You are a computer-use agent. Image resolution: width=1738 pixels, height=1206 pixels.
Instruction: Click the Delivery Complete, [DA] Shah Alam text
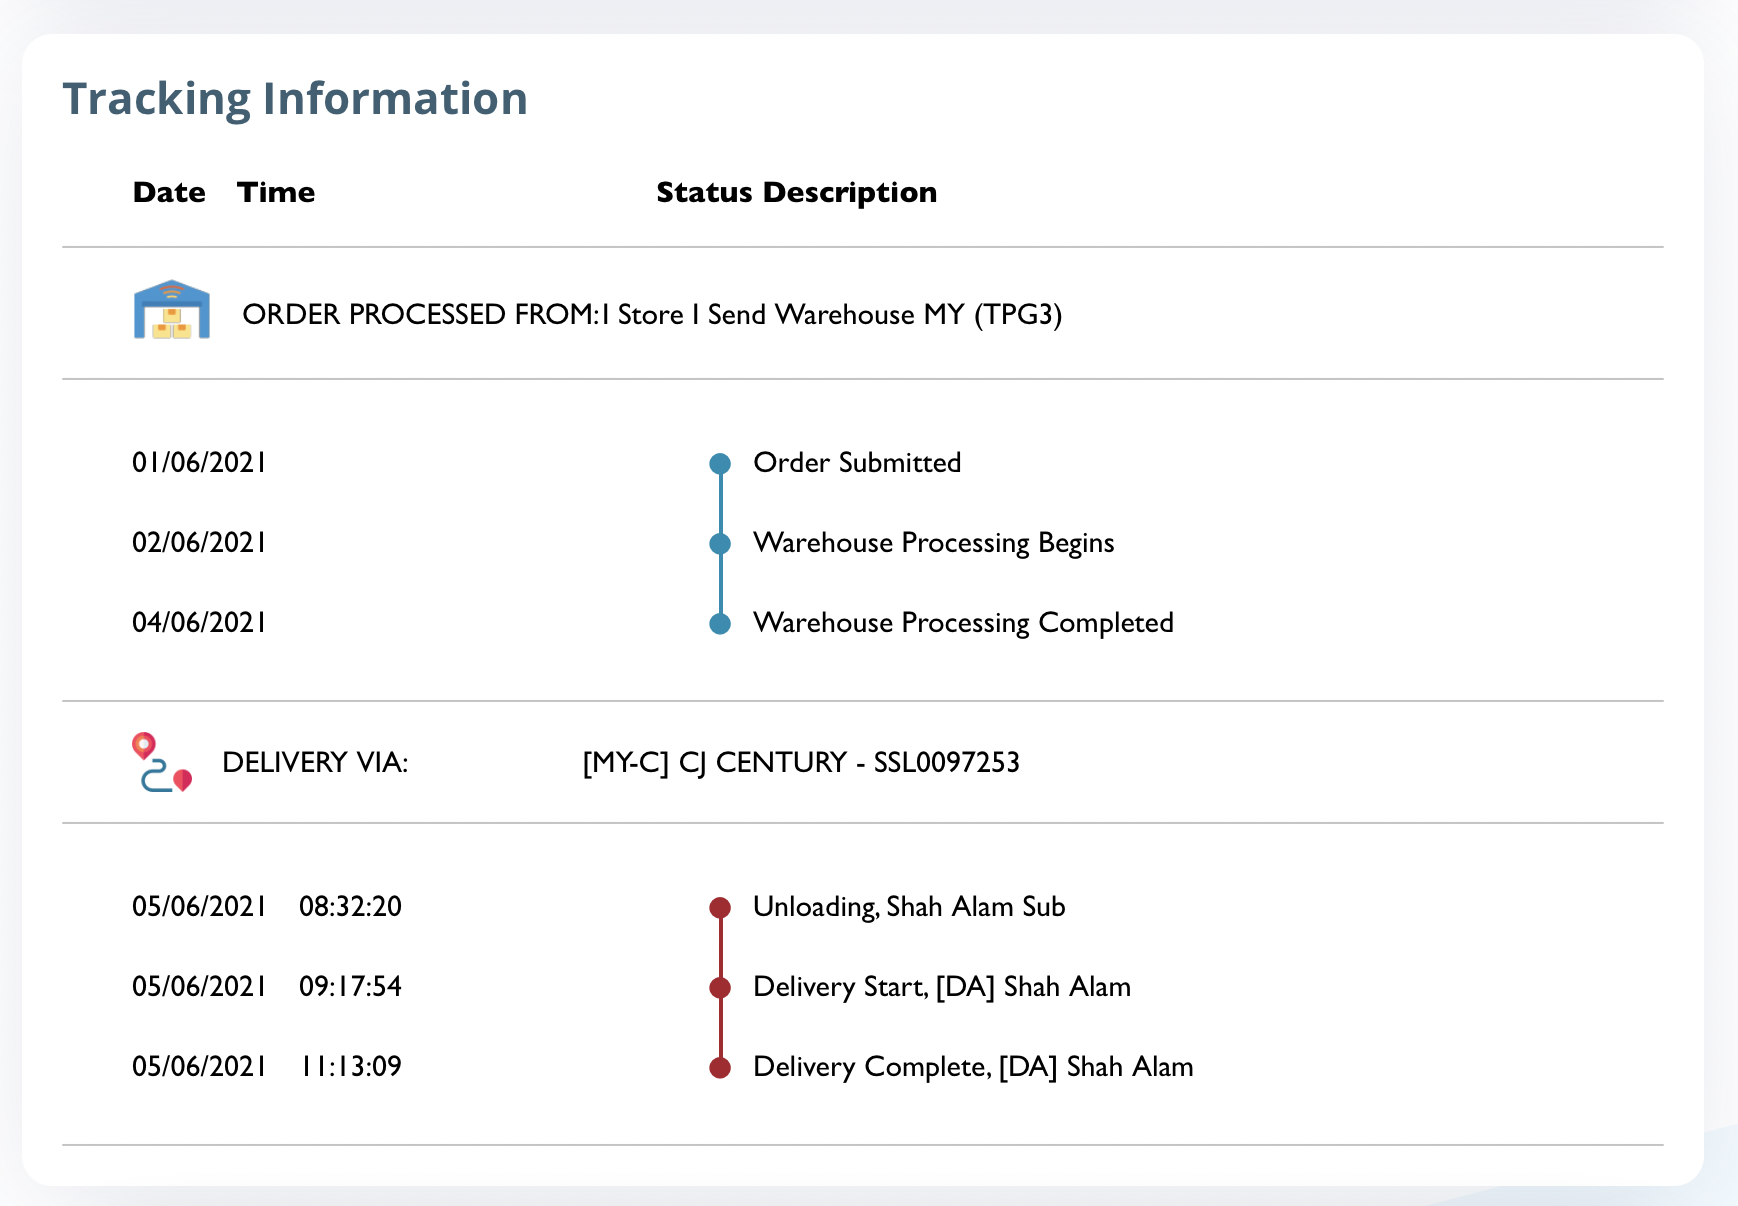tap(973, 1067)
